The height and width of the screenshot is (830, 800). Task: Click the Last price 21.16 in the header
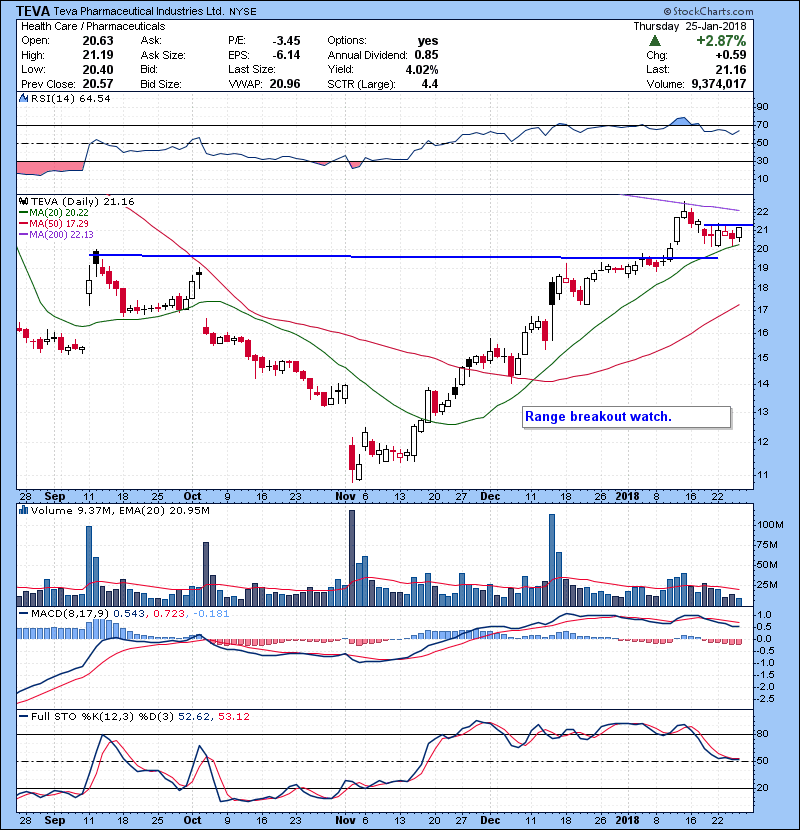click(731, 69)
